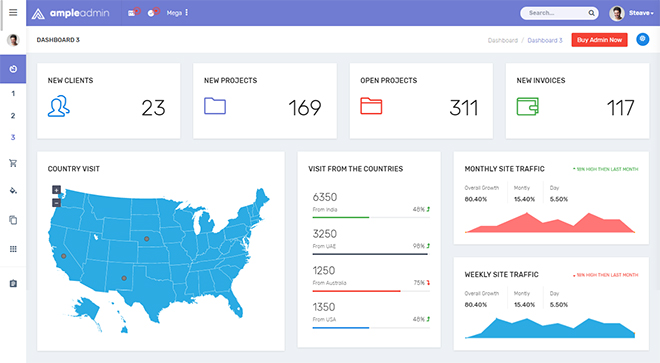Click the clipboard icon in sidebar
The height and width of the screenshot is (363, 660).
coord(13,283)
